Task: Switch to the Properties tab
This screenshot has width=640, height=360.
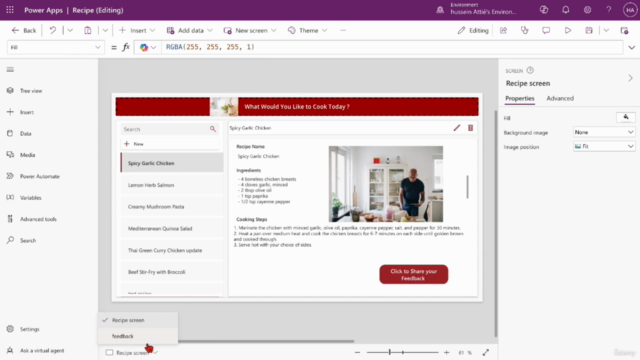Action: pos(520,98)
